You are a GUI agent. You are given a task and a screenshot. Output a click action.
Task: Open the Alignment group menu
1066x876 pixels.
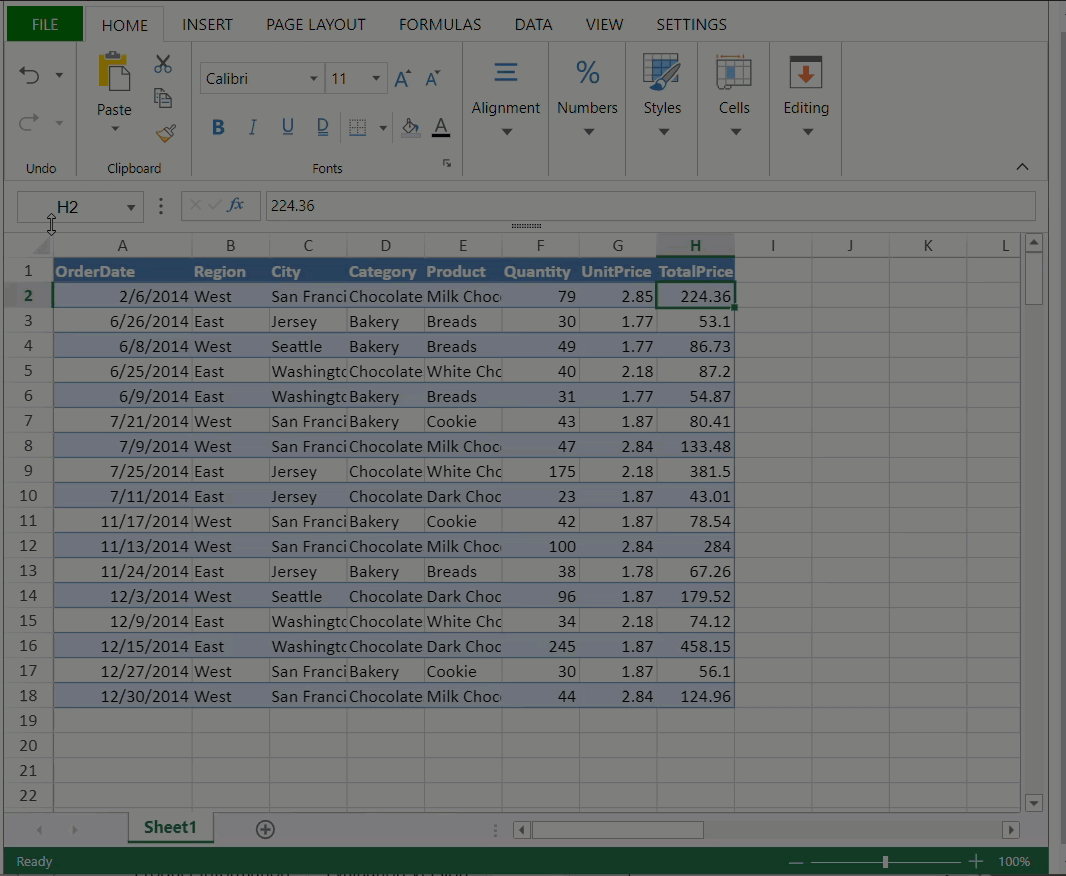coord(506,99)
